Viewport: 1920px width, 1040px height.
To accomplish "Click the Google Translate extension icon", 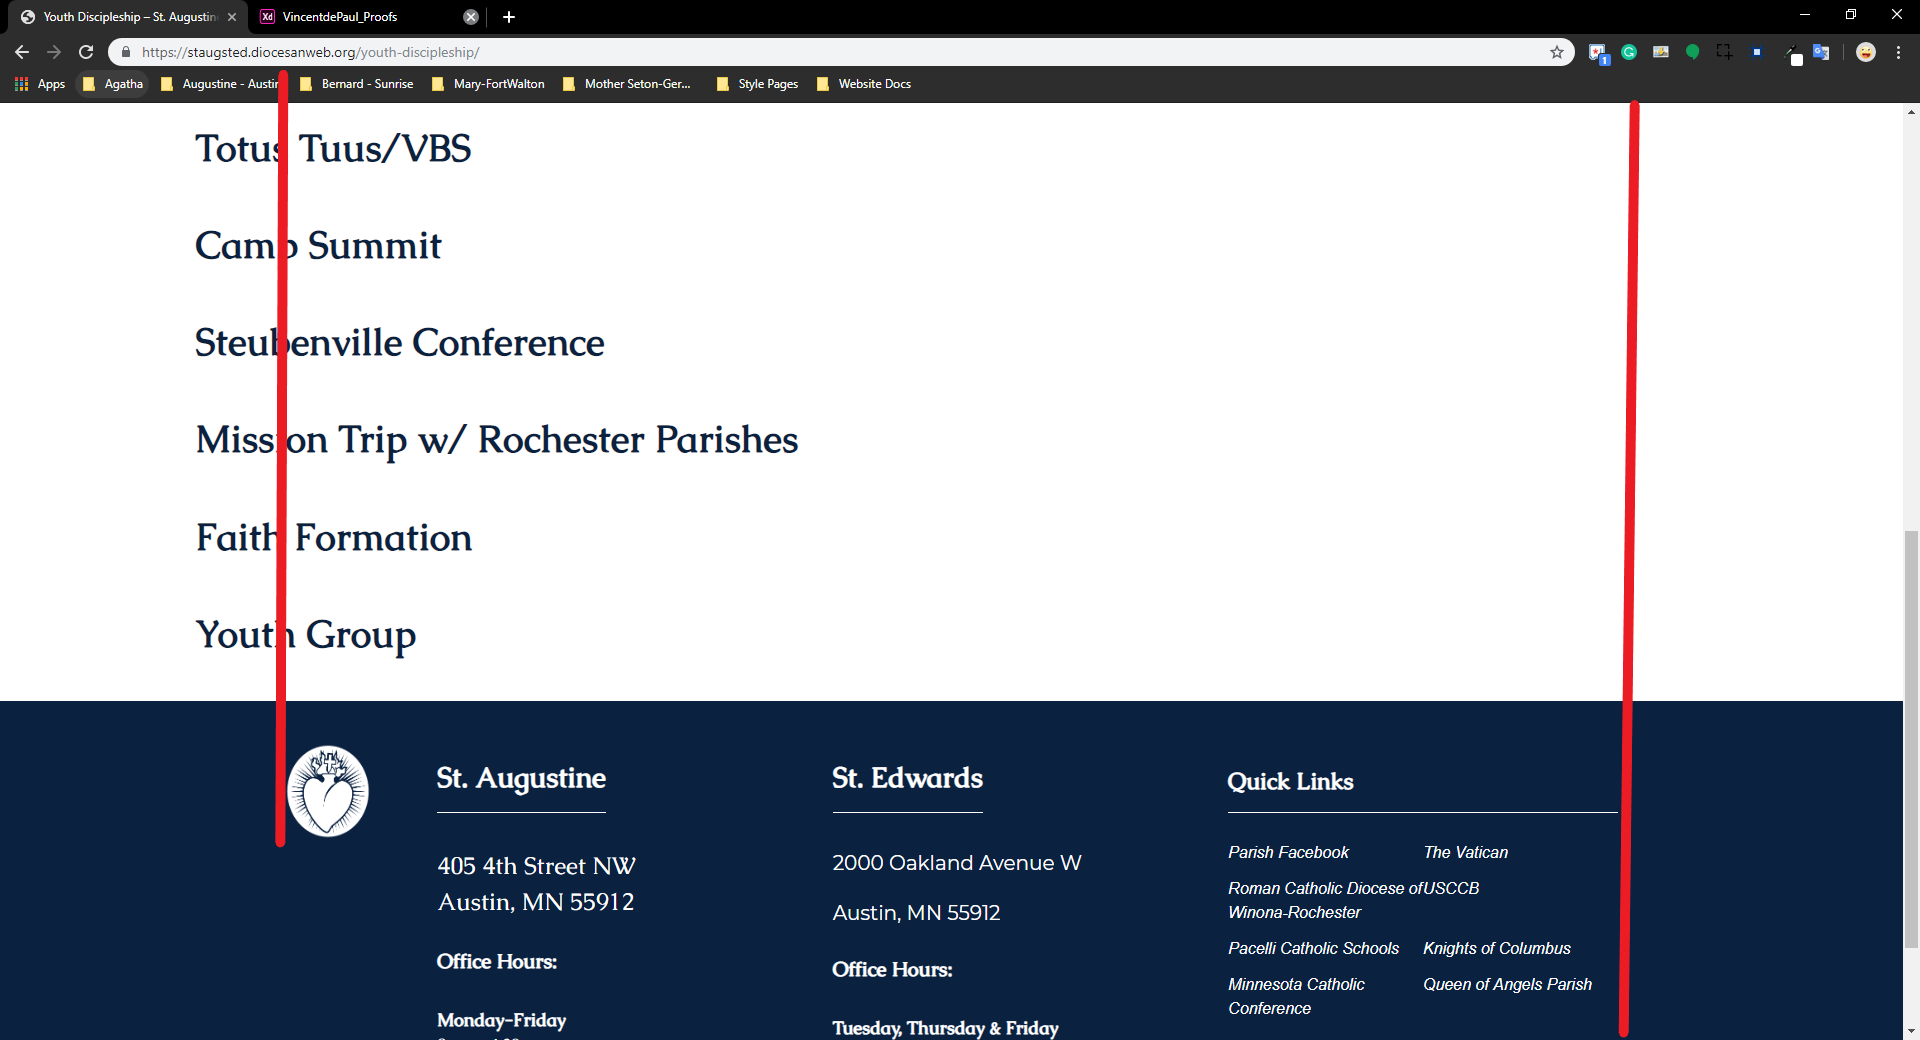I will click(x=1821, y=52).
